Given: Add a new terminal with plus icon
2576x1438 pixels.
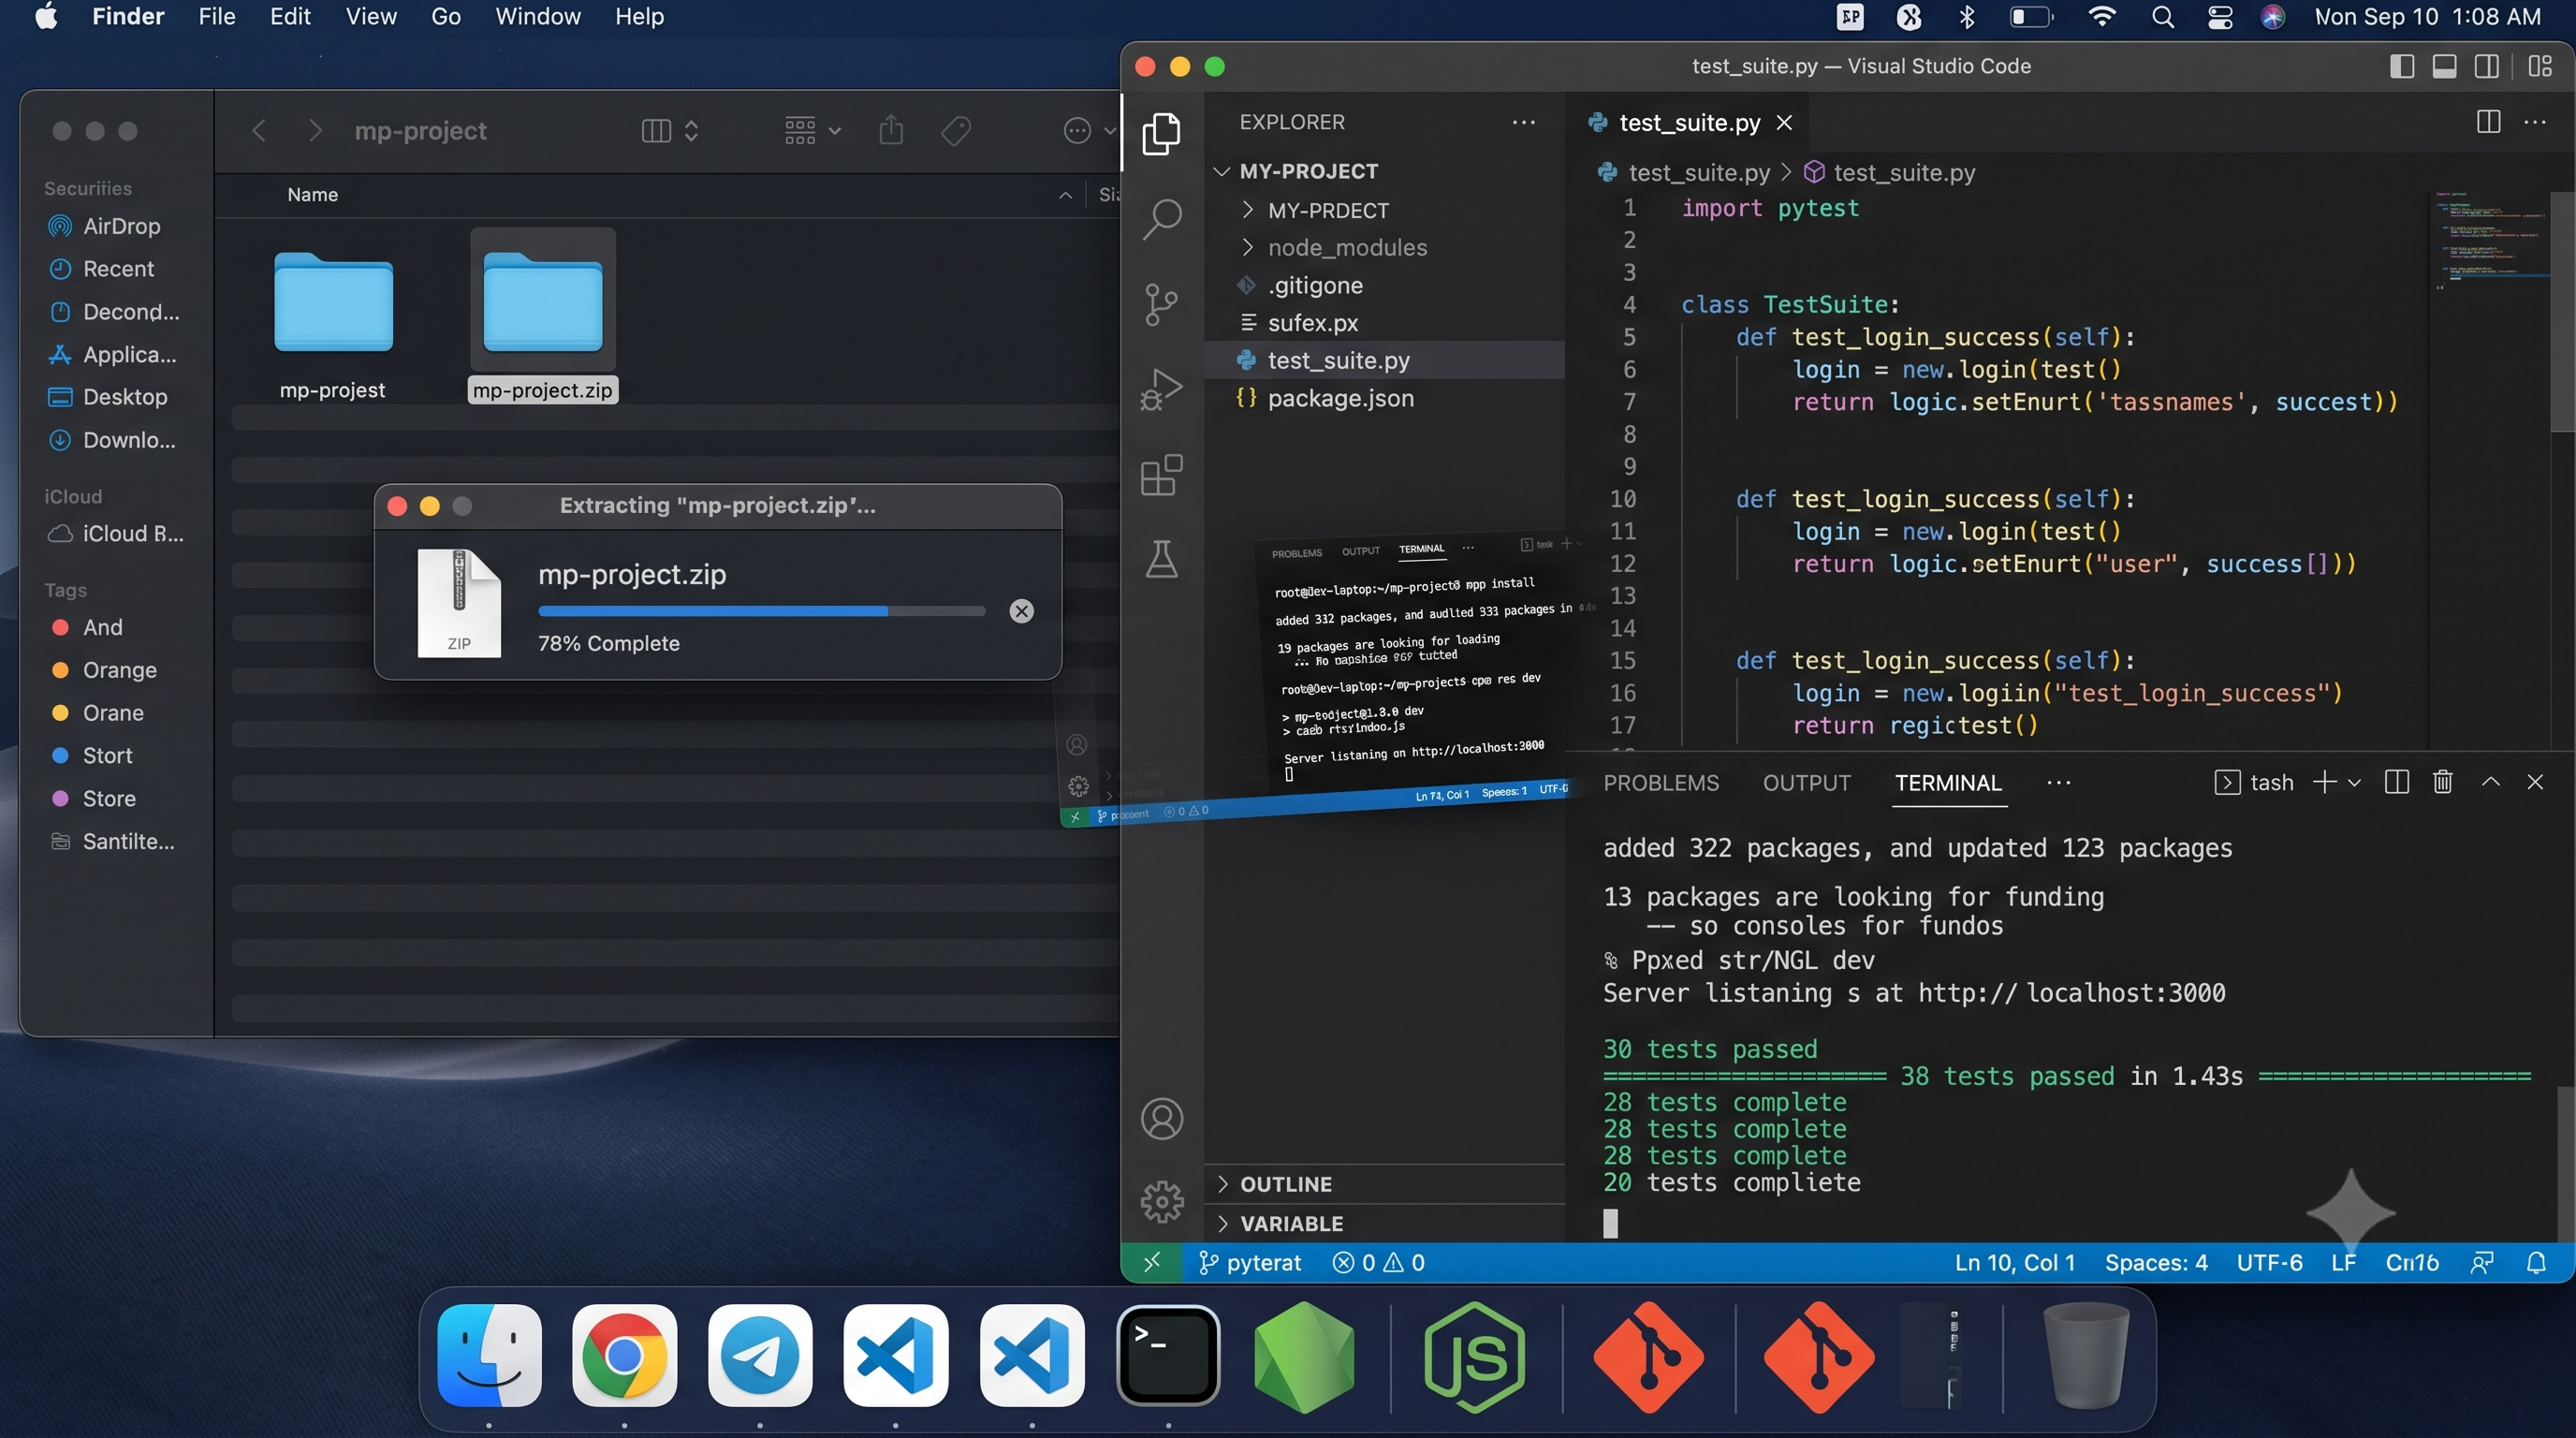Looking at the screenshot, I should 2325,782.
